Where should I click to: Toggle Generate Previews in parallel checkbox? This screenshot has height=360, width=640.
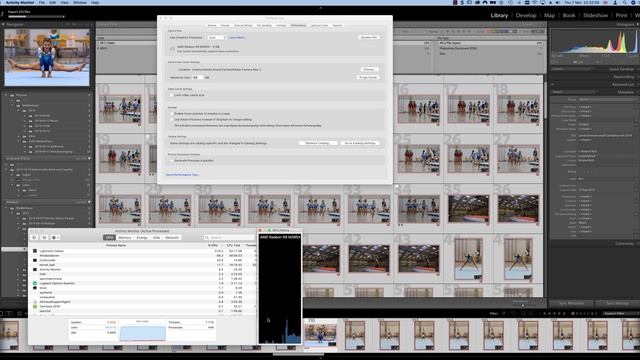pyautogui.click(x=172, y=160)
